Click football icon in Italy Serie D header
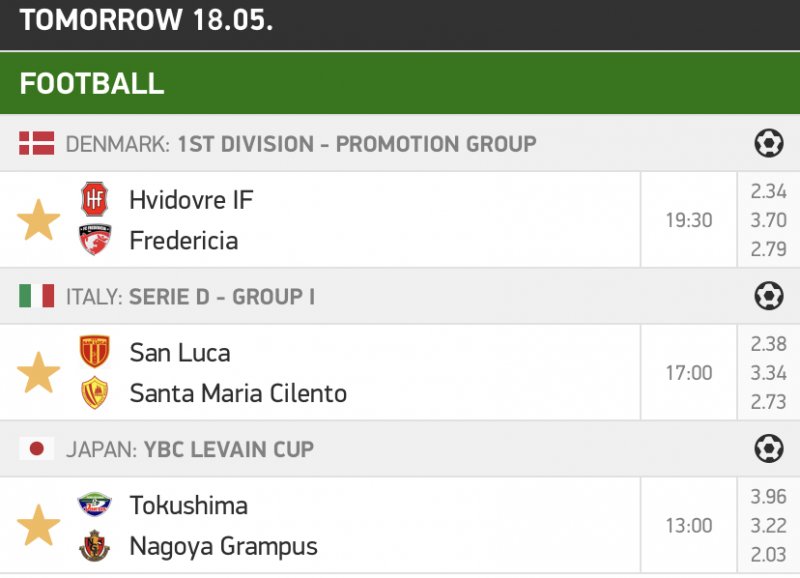The width and height of the screenshot is (800, 578). 768,297
